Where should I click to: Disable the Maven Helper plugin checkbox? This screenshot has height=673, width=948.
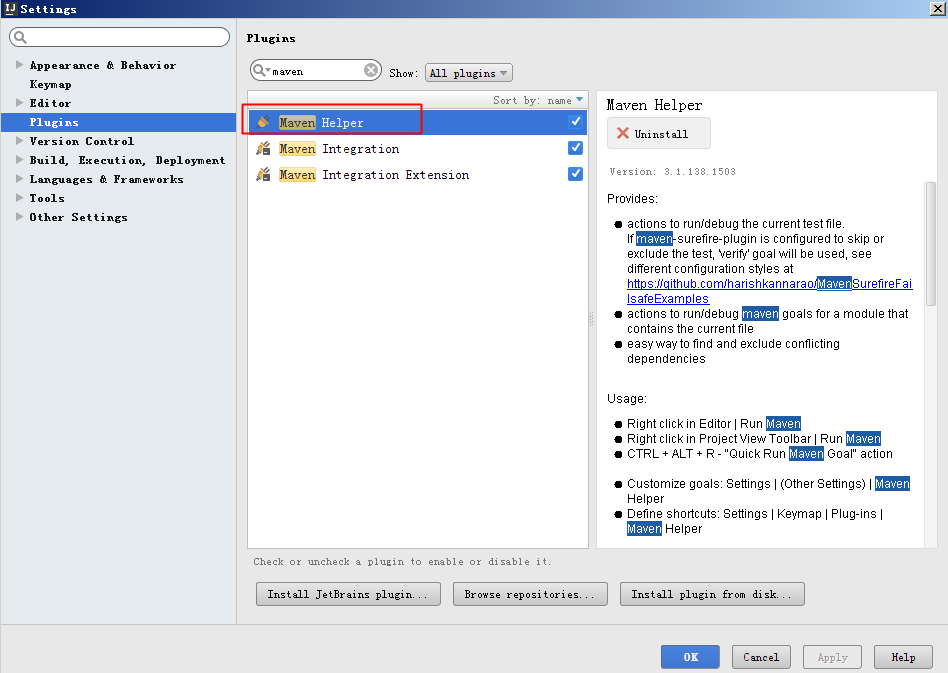coord(576,122)
